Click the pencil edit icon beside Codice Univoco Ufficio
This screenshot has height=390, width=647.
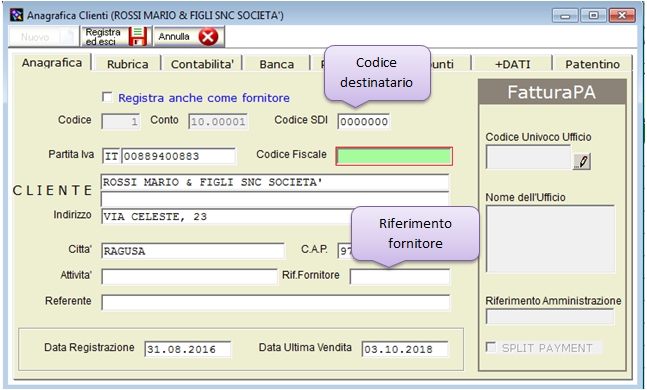pyautogui.click(x=582, y=161)
